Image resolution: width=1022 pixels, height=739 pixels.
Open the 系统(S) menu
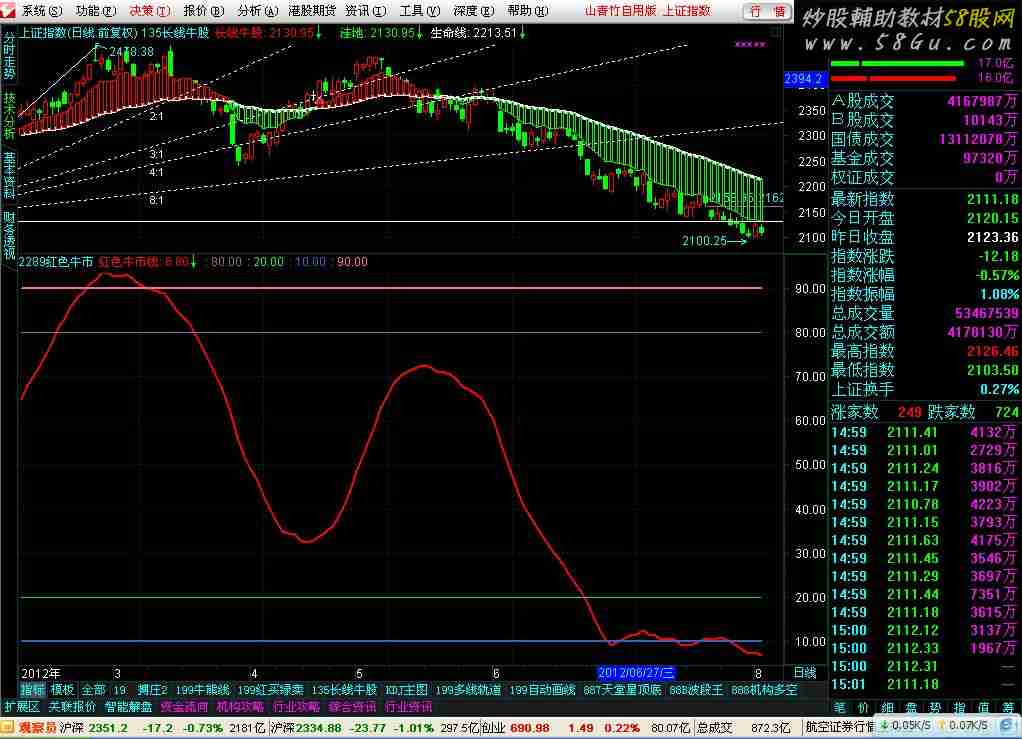click(x=42, y=11)
